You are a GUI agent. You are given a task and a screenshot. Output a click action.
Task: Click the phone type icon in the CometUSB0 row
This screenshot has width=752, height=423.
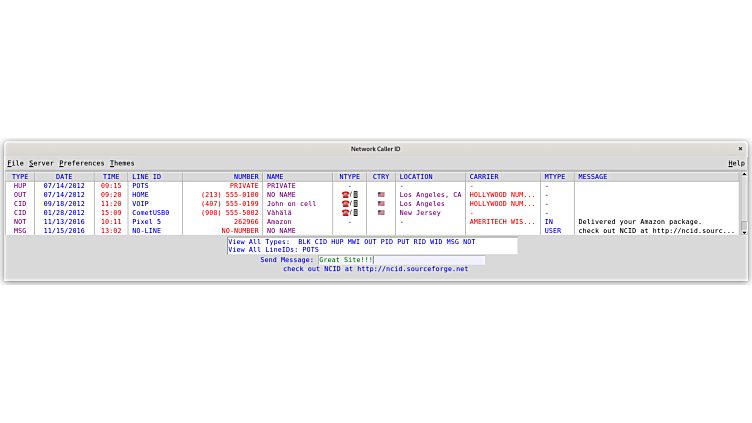click(x=349, y=213)
